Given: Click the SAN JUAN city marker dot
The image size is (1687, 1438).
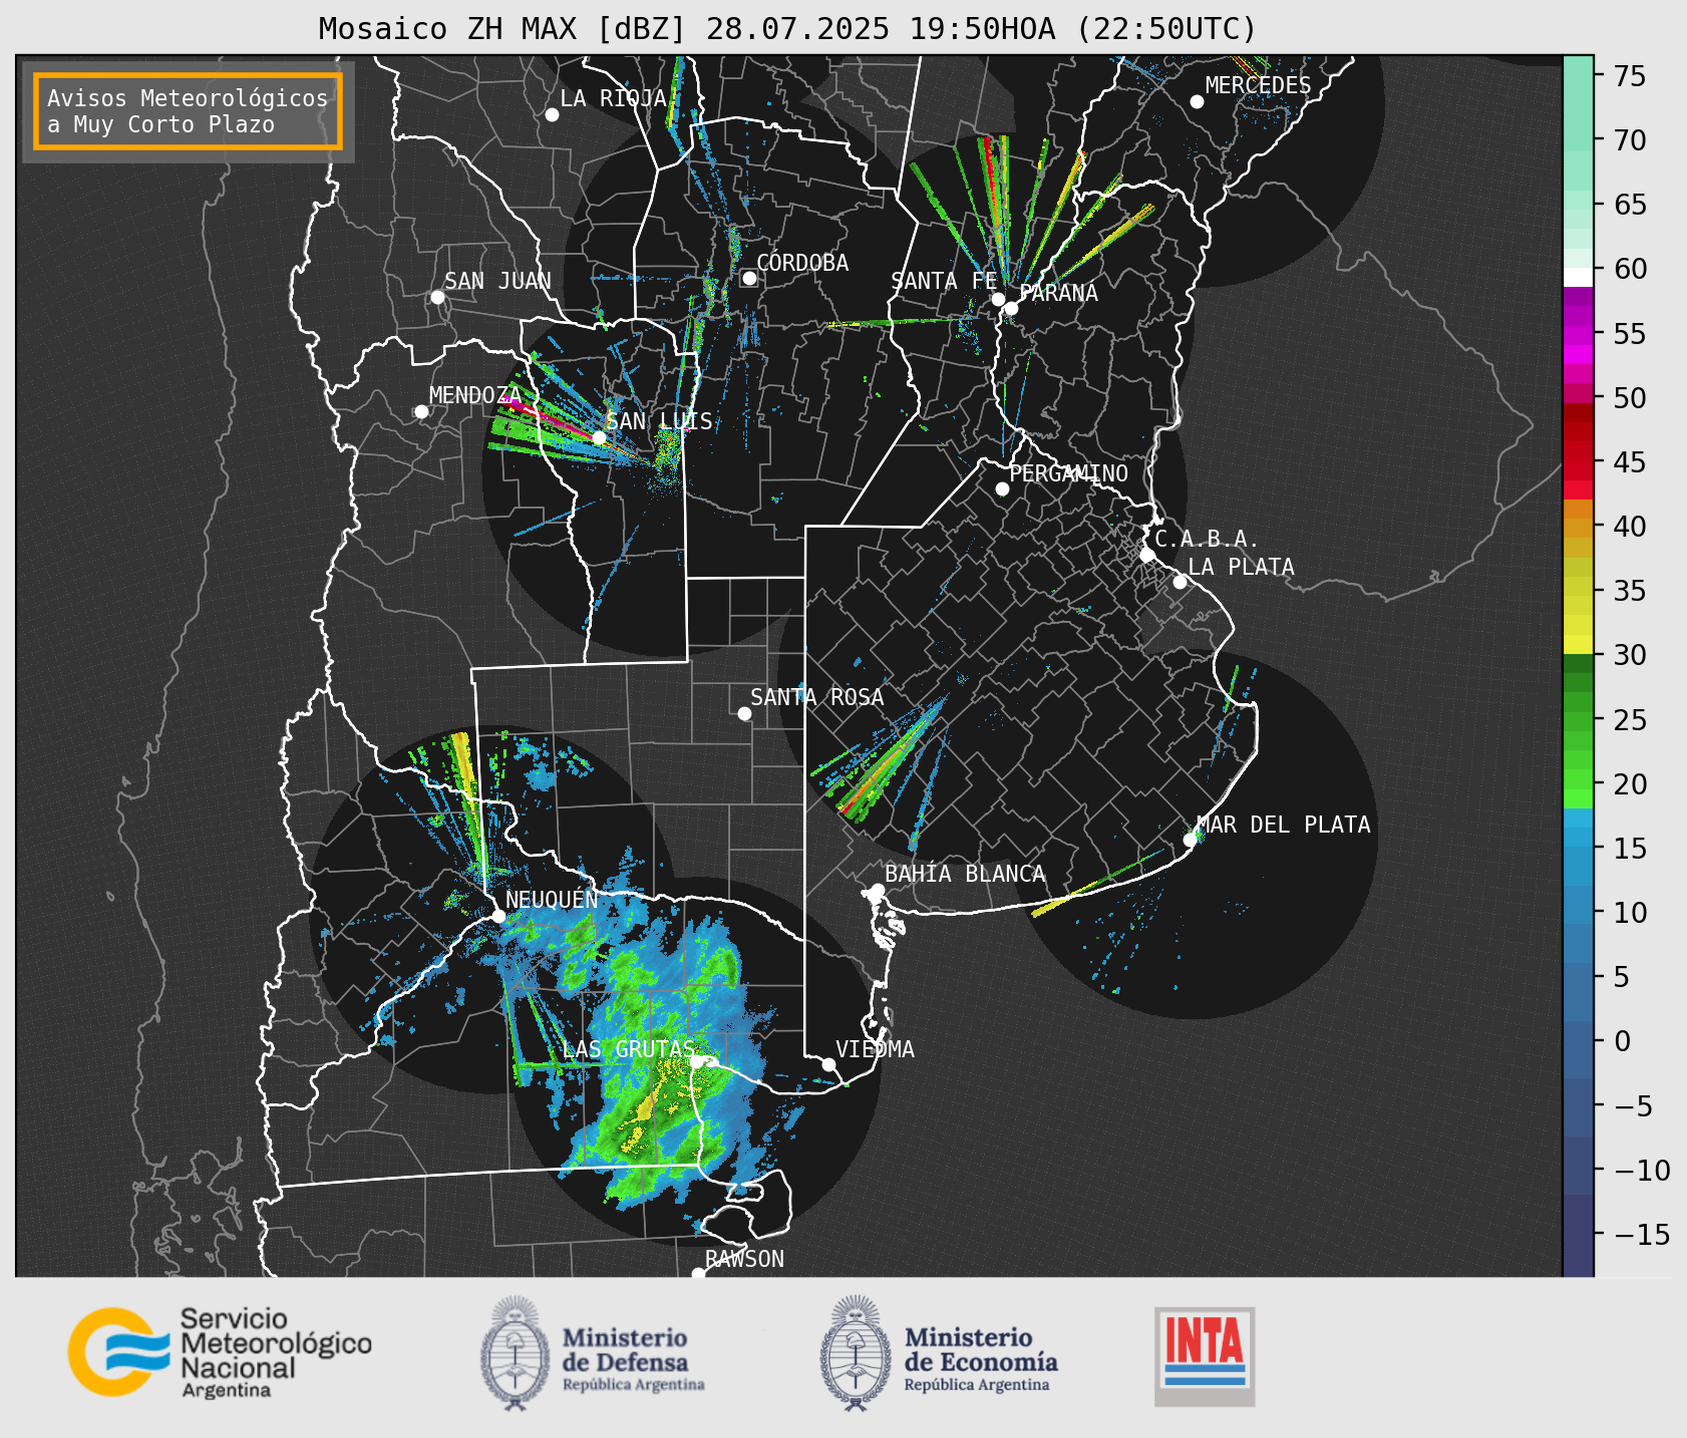Looking at the screenshot, I should (437, 297).
